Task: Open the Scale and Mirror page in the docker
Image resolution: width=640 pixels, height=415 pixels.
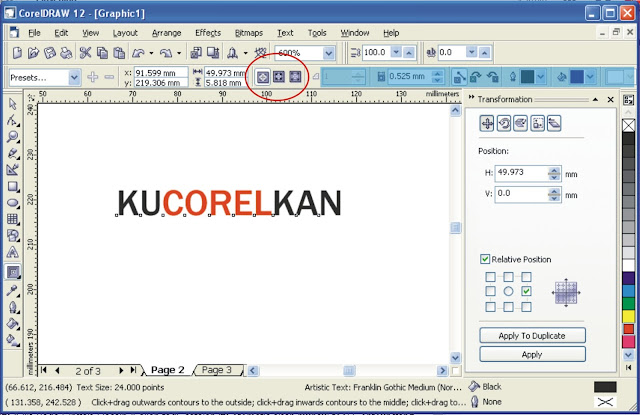Action: coord(520,123)
